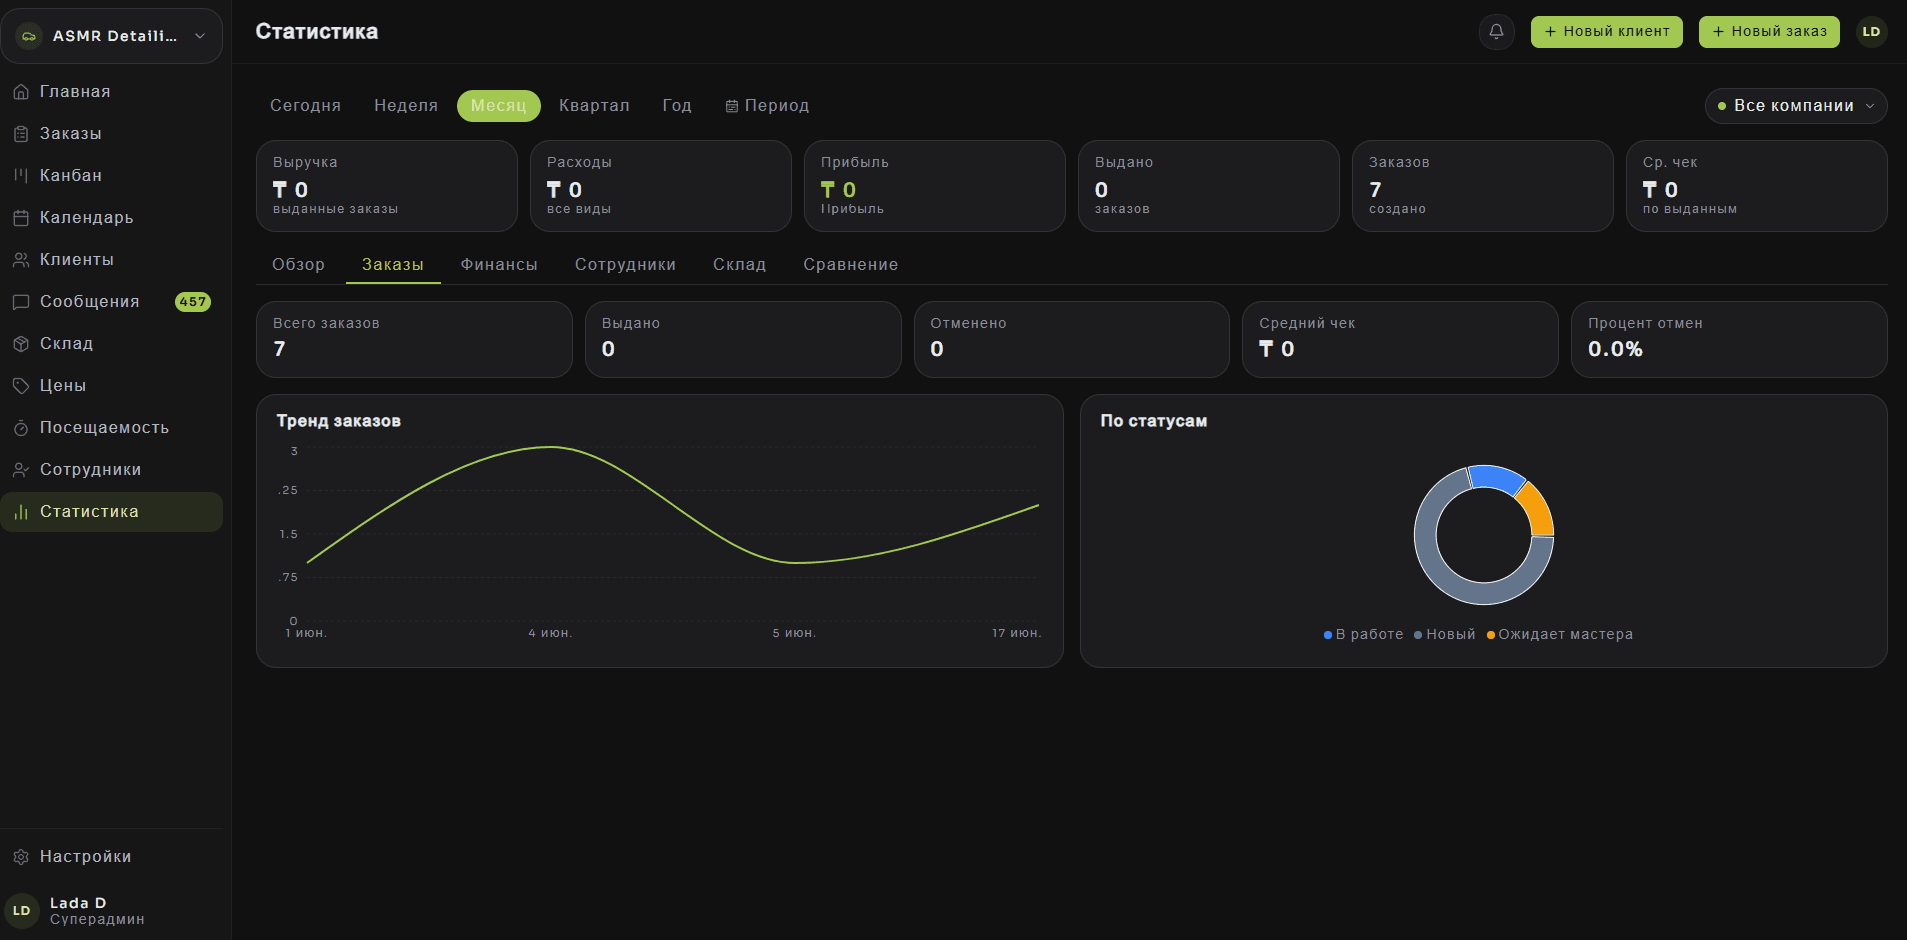The width and height of the screenshot is (1907, 940).
Task: Select the Сегодня period filter
Action: 305,106
